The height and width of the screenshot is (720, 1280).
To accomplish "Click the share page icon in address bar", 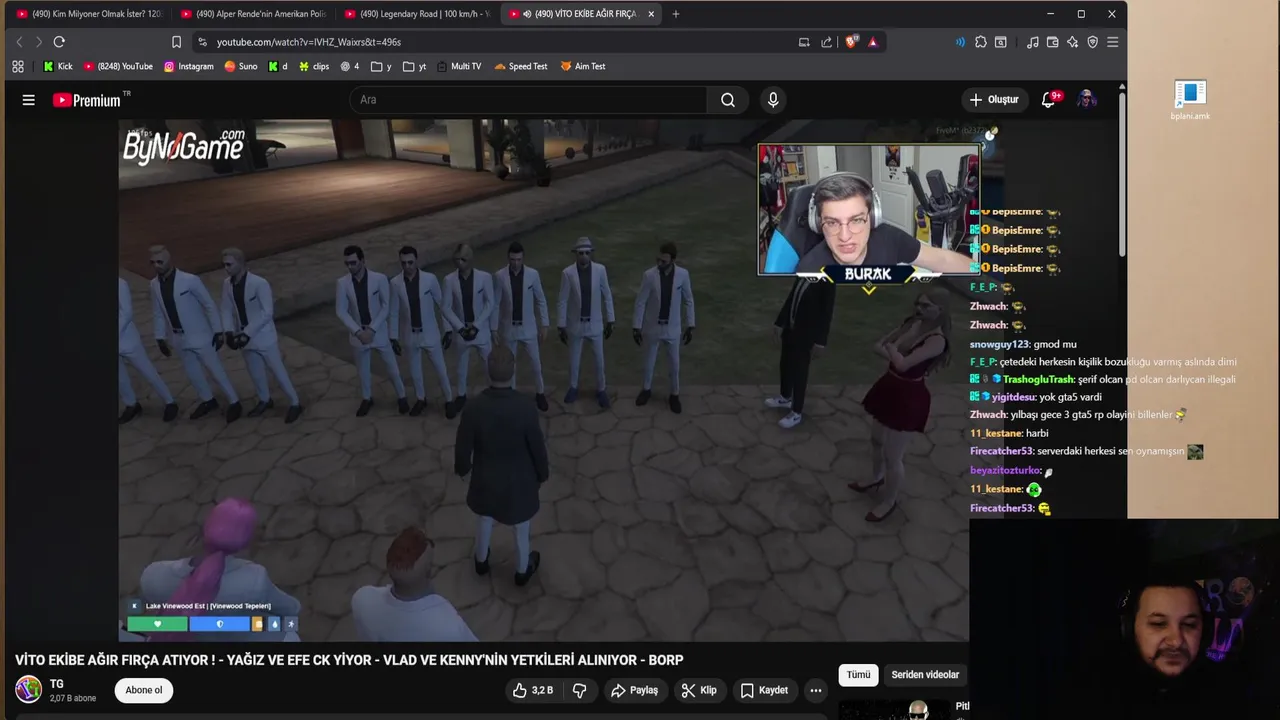I will (827, 42).
